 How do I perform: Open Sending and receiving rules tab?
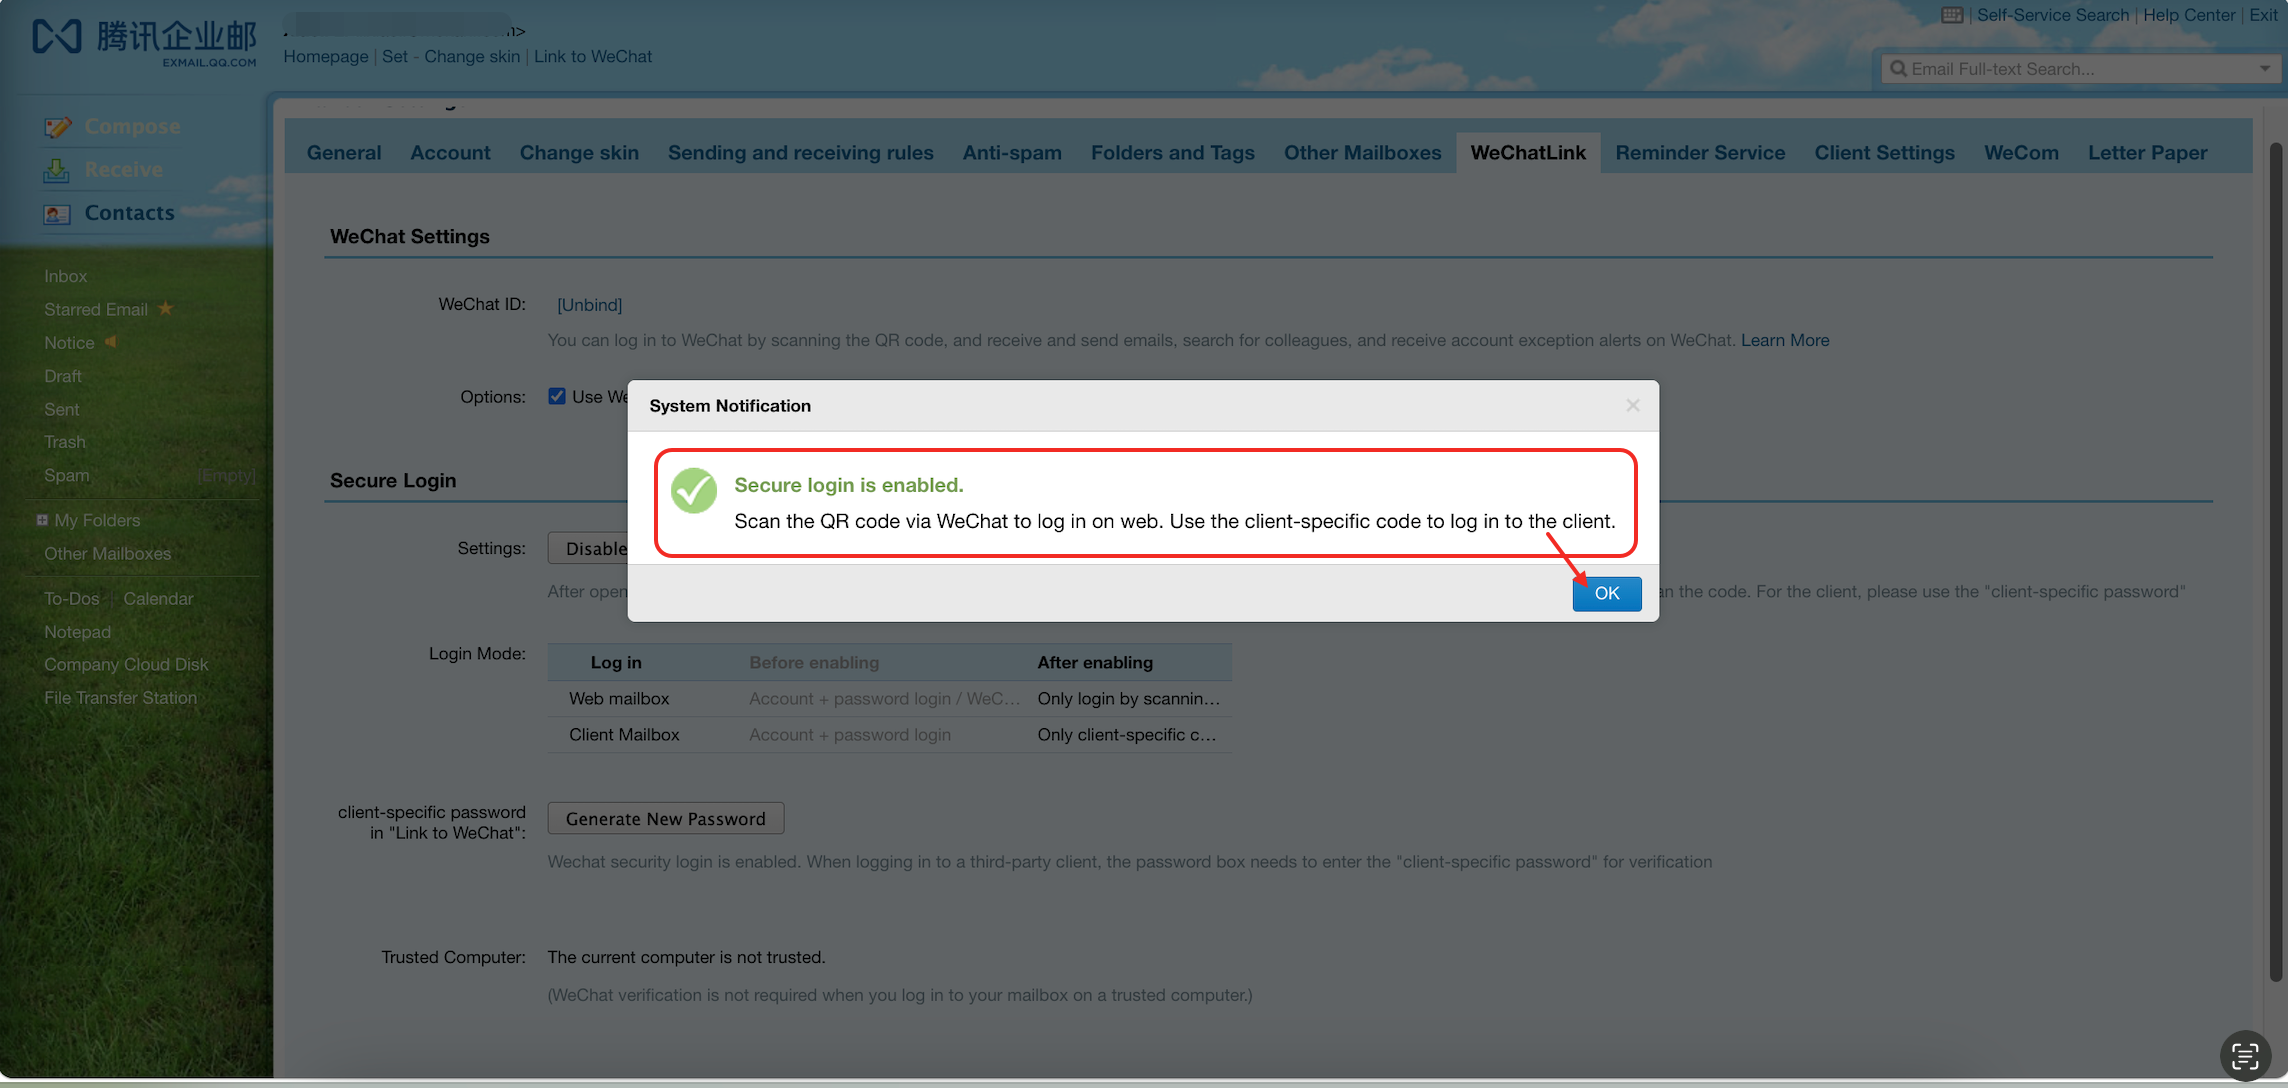pos(800,153)
